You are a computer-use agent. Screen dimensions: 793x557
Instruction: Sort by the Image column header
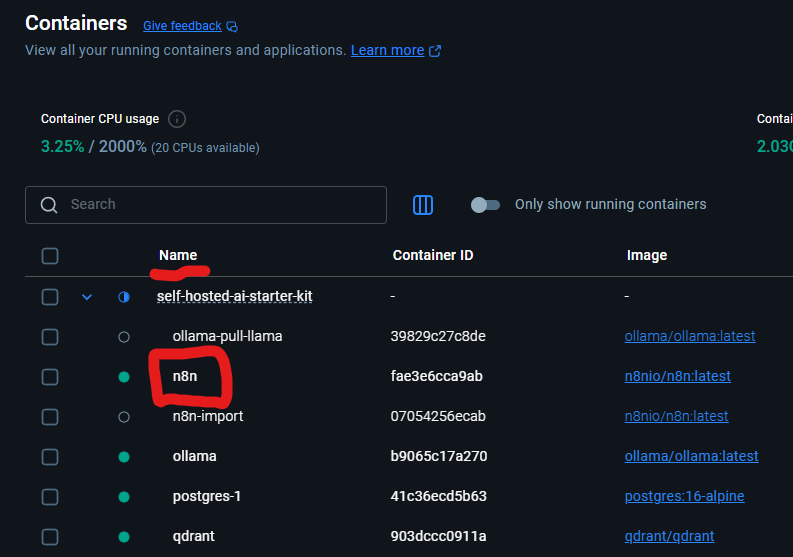(x=647, y=255)
